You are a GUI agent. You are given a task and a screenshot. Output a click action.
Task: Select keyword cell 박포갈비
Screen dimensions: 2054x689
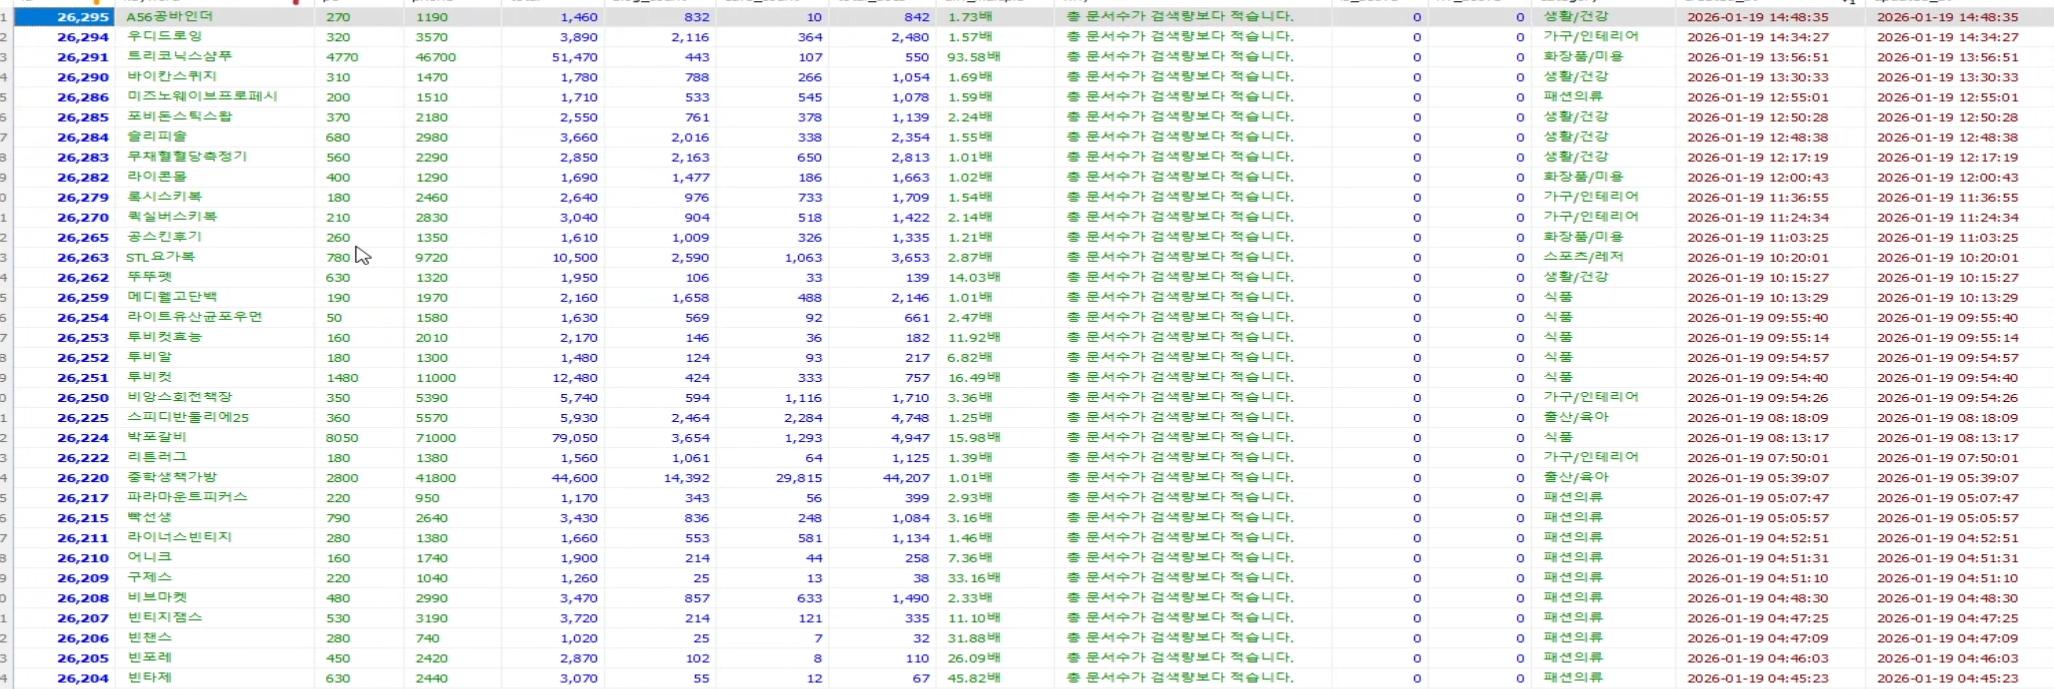pyautogui.click(x=157, y=438)
